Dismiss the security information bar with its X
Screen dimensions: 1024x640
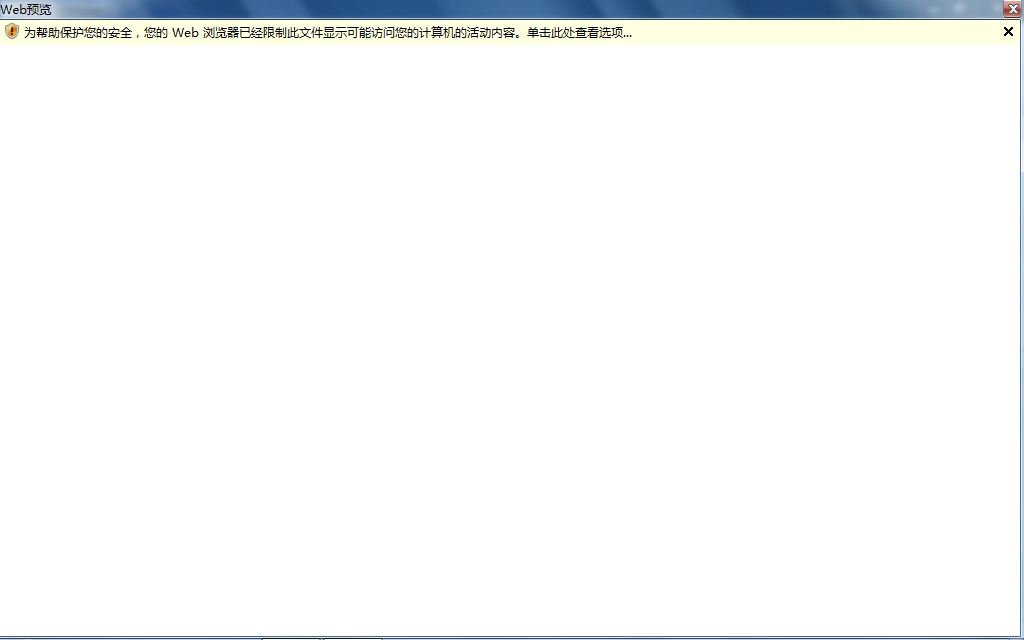pyautogui.click(x=1008, y=31)
